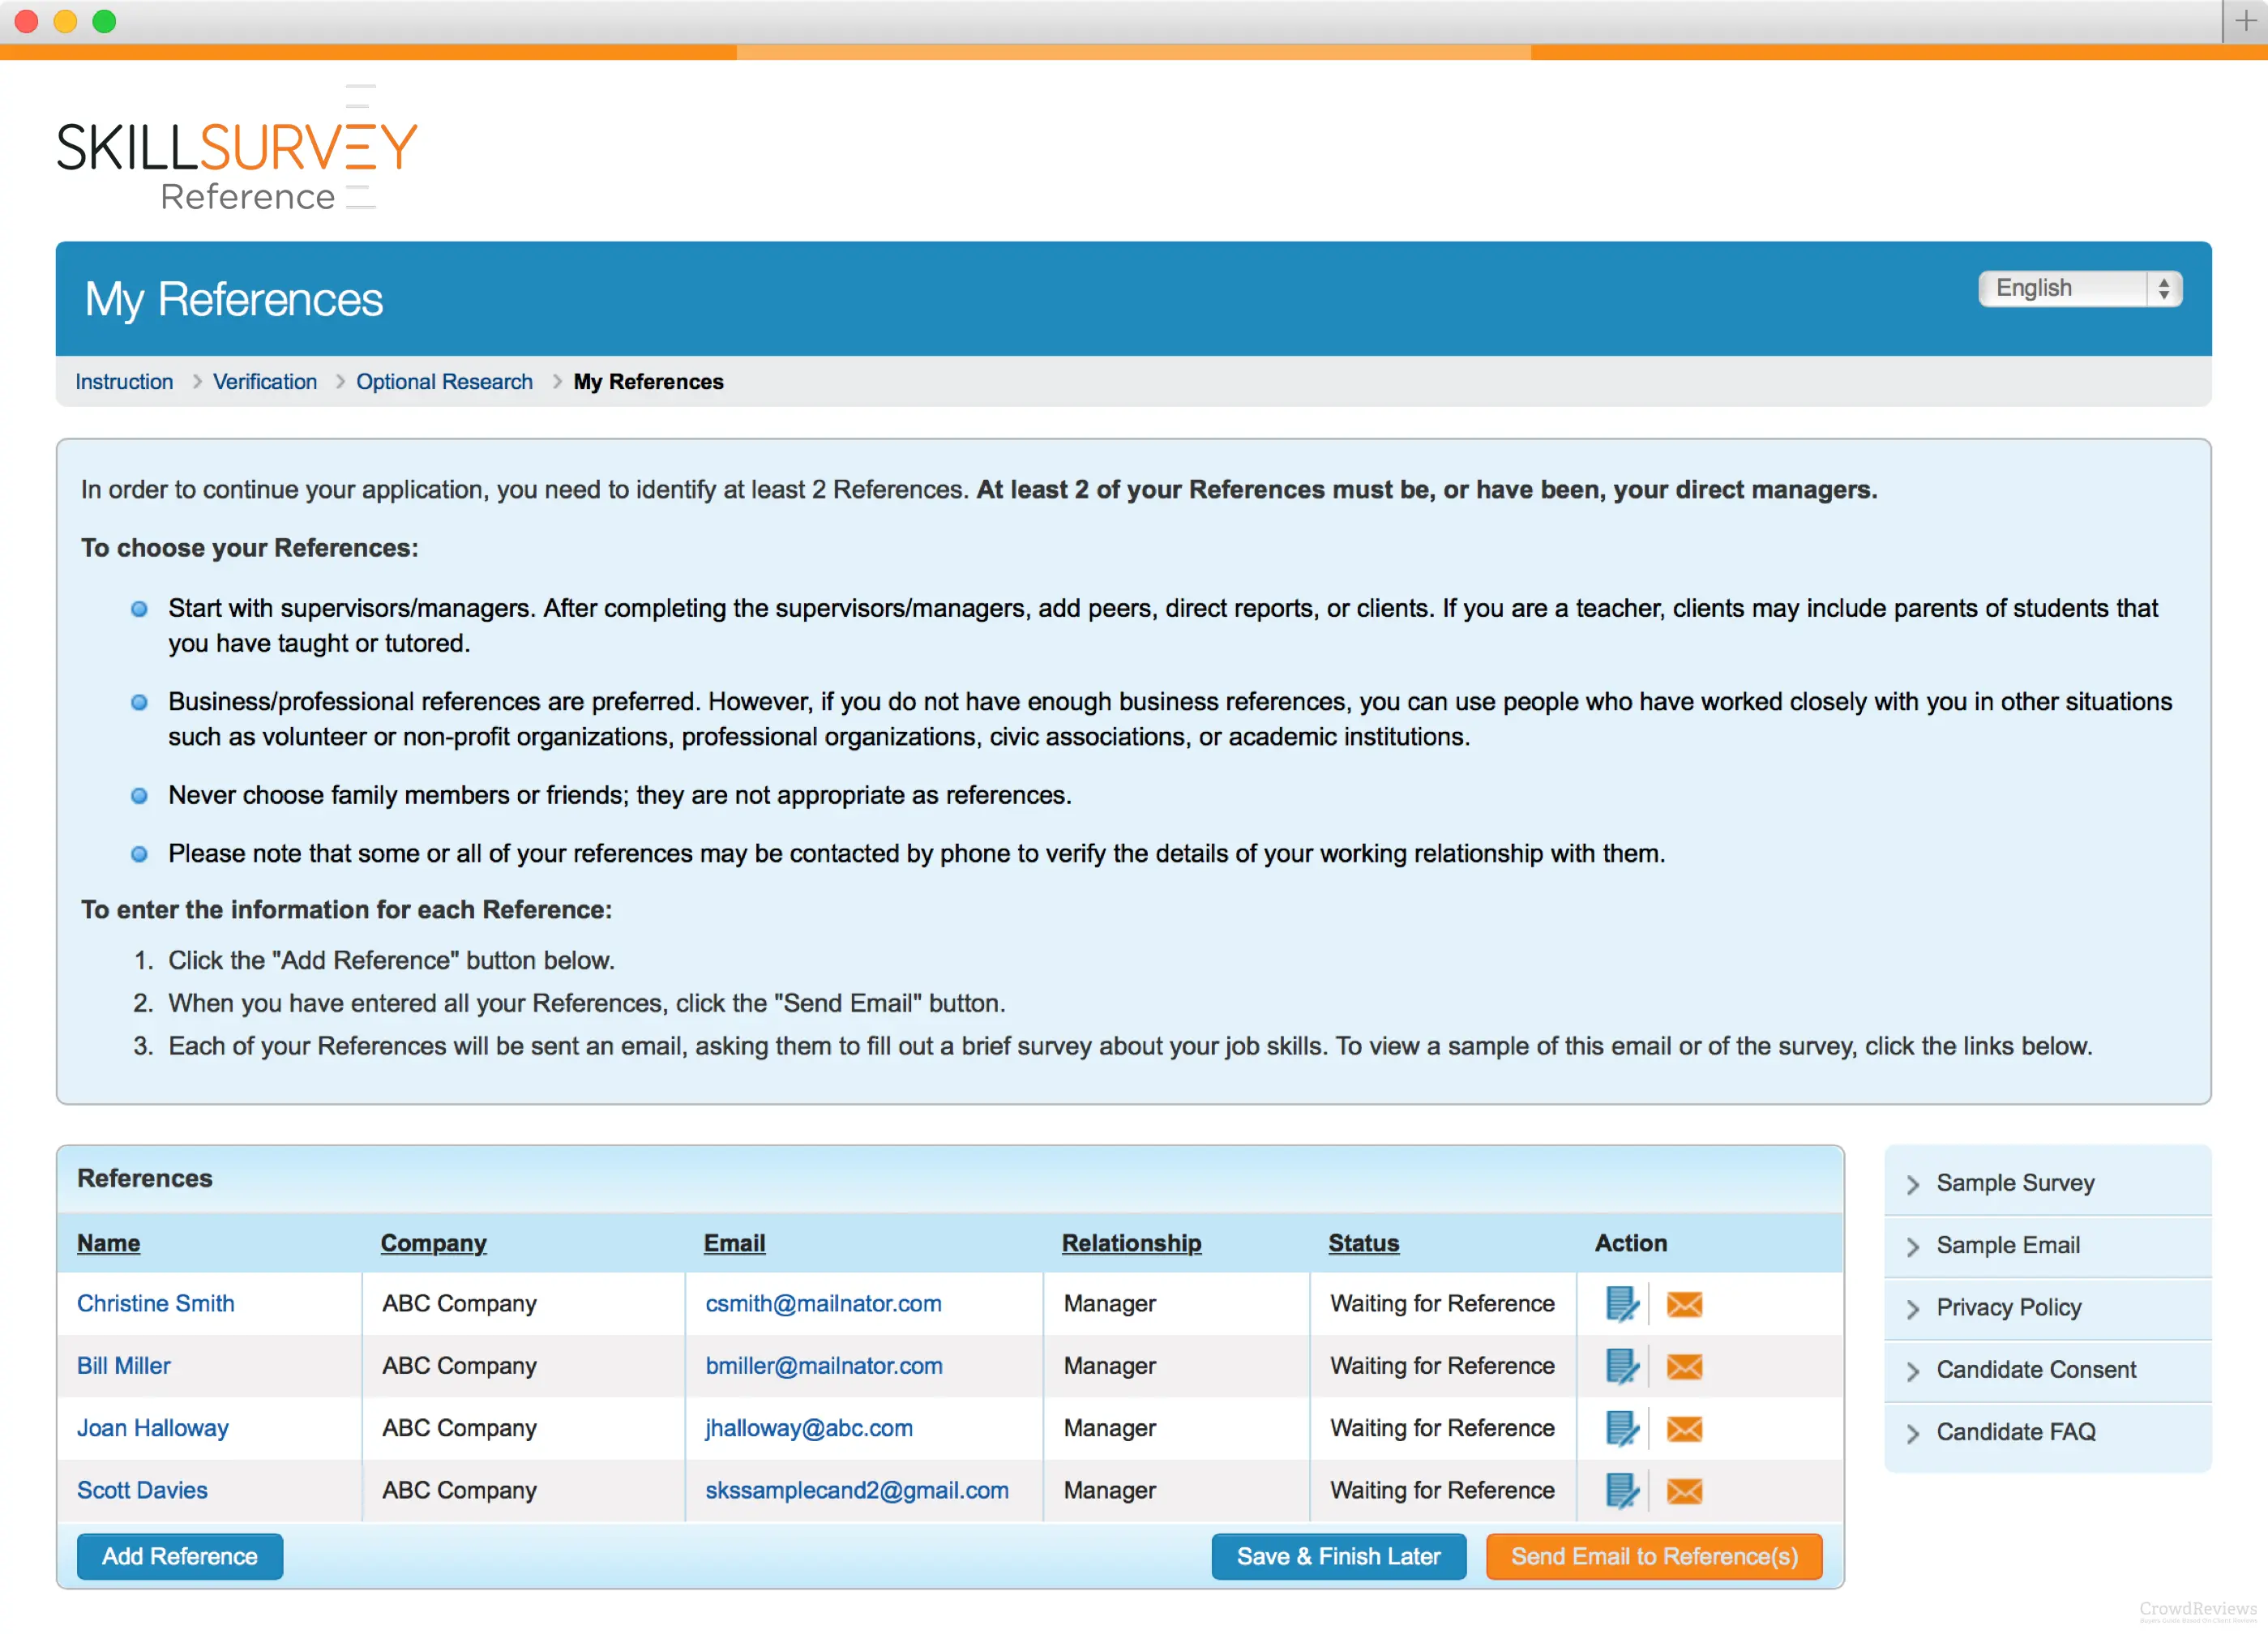Edit Joan Halloway reference via pencil icon
This screenshot has width=2268, height=1634.
point(1621,1428)
